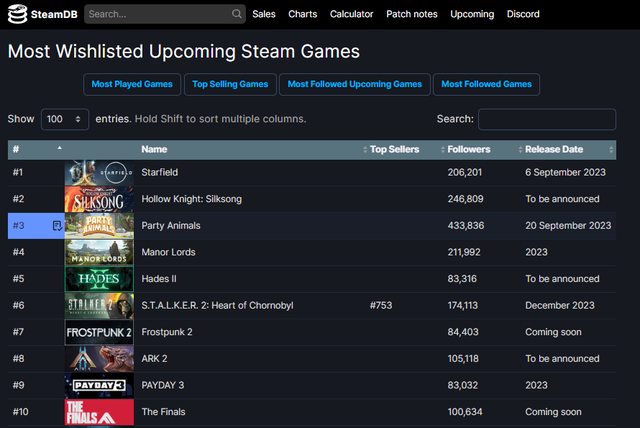The height and width of the screenshot is (428, 640).
Task: Click the Most Played Games button
Action: [132, 84]
